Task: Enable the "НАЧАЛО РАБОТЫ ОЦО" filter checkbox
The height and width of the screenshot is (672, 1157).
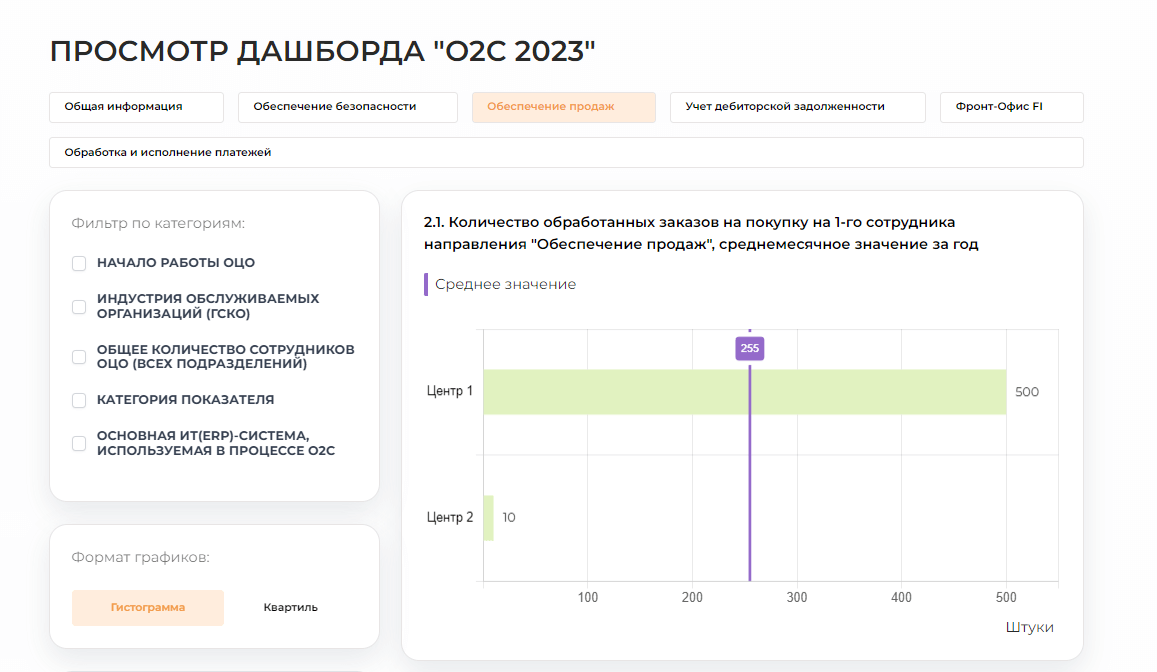Action: point(78,264)
